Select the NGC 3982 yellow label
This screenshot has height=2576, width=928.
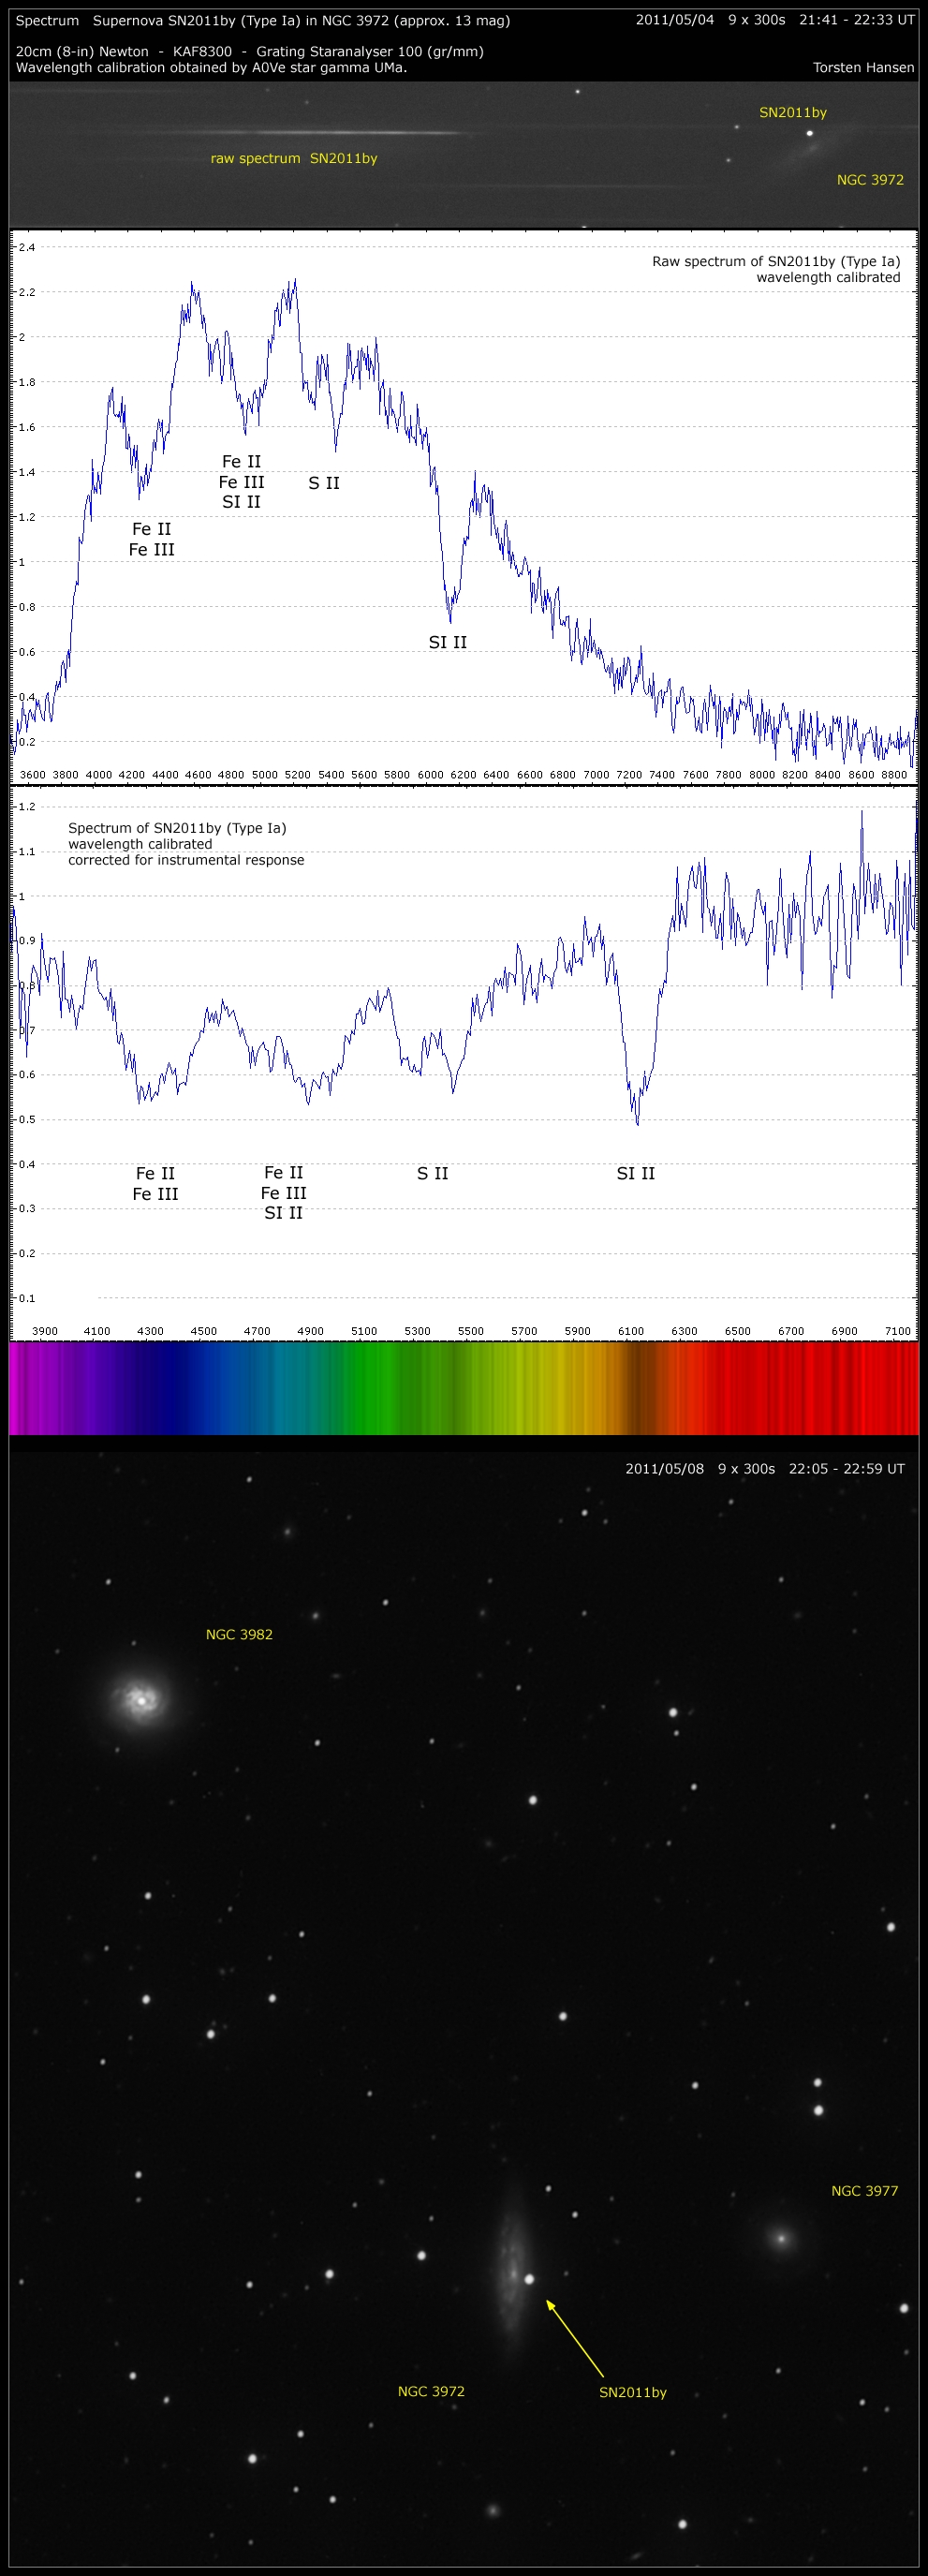click(x=239, y=1634)
